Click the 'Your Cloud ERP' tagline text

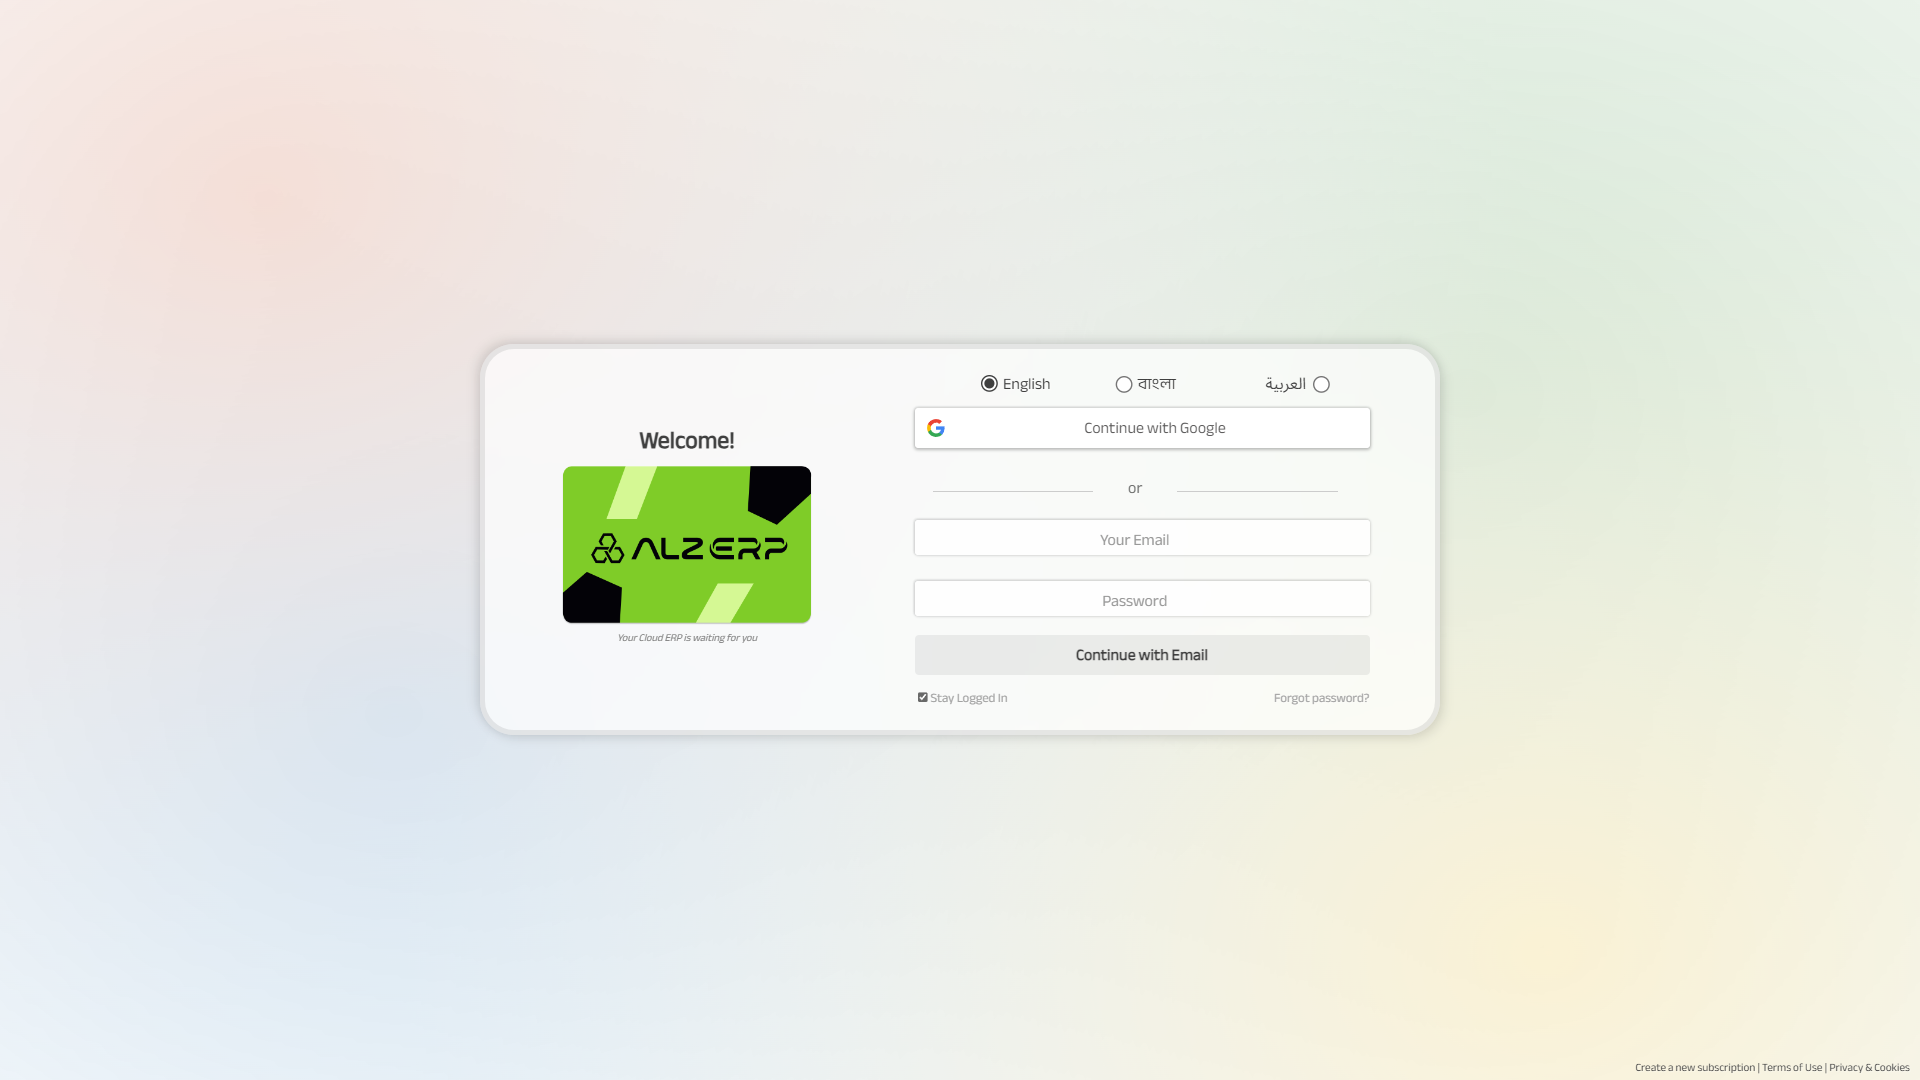[x=686, y=637]
